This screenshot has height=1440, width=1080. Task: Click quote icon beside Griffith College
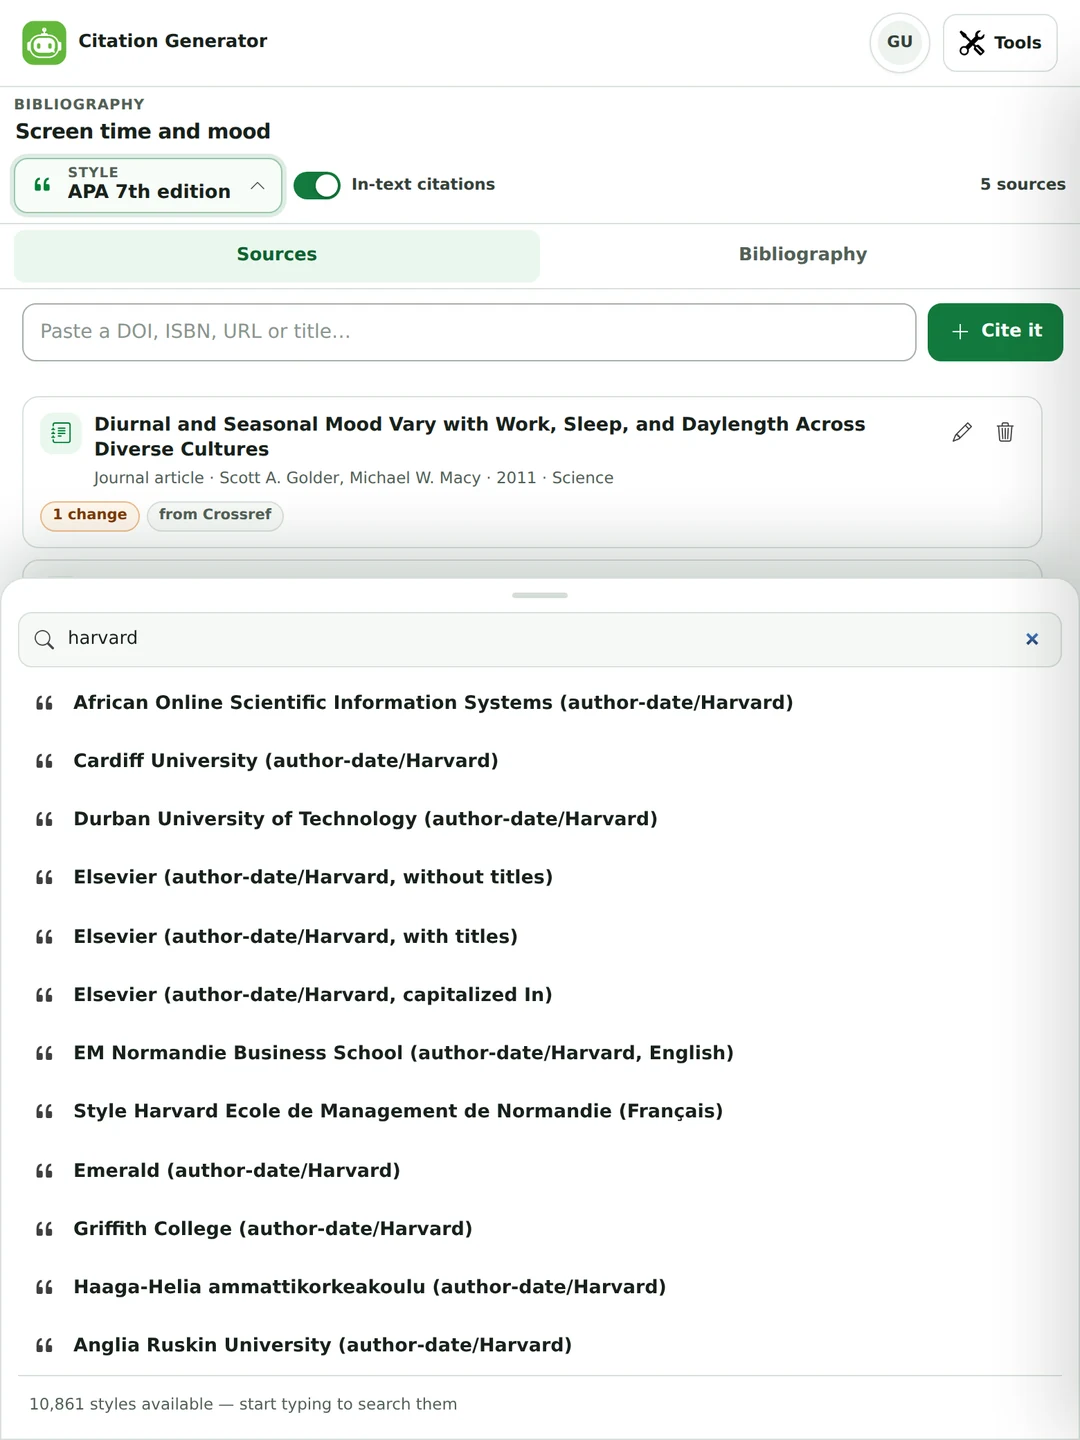[44, 1229]
